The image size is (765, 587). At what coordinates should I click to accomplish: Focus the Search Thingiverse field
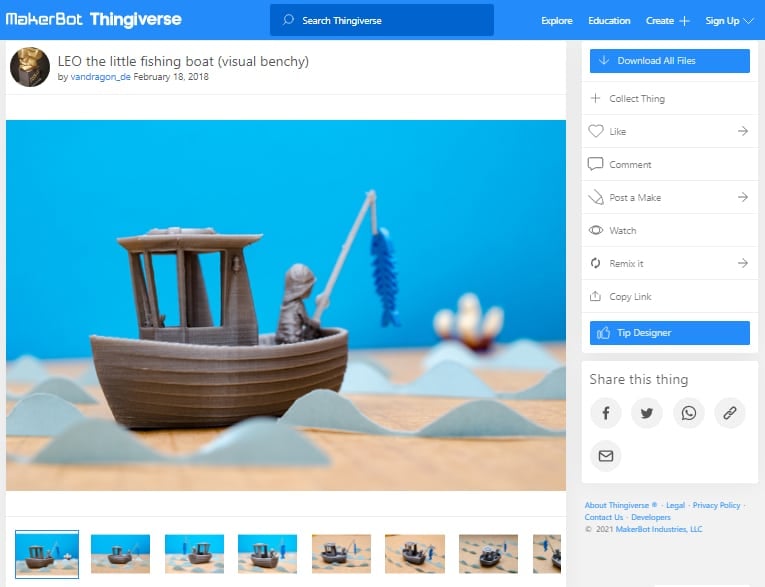coord(382,20)
